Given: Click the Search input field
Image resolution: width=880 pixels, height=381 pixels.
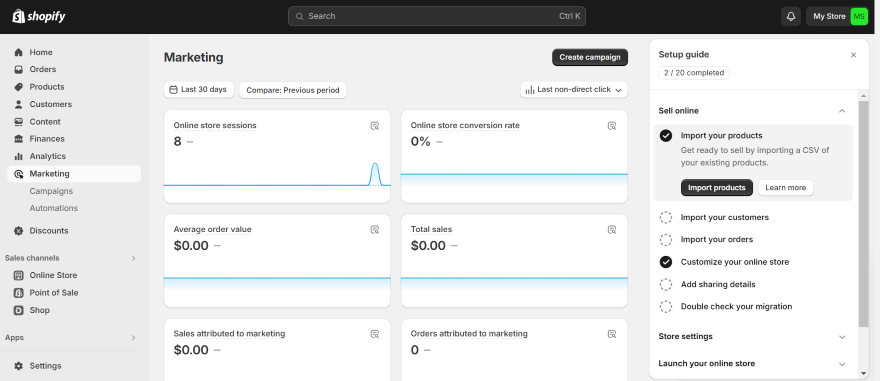Looking at the screenshot, I should [x=437, y=16].
